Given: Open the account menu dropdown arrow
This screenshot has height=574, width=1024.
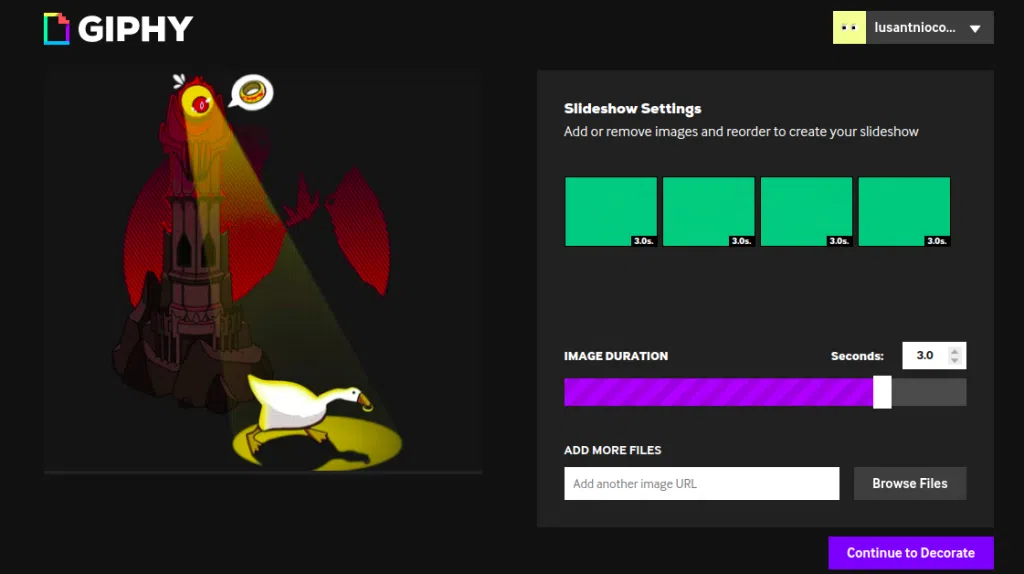Looking at the screenshot, I should pyautogui.click(x=975, y=29).
